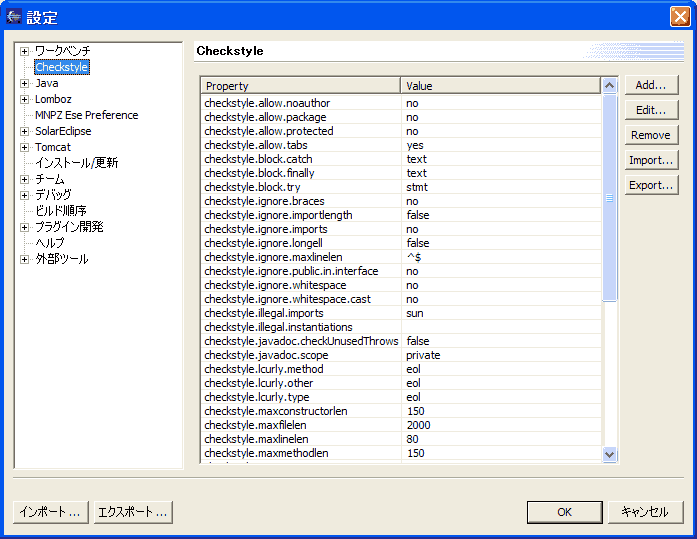The image size is (697, 539).
Task: Open the ヘルプ preferences page
Action: point(50,243)
